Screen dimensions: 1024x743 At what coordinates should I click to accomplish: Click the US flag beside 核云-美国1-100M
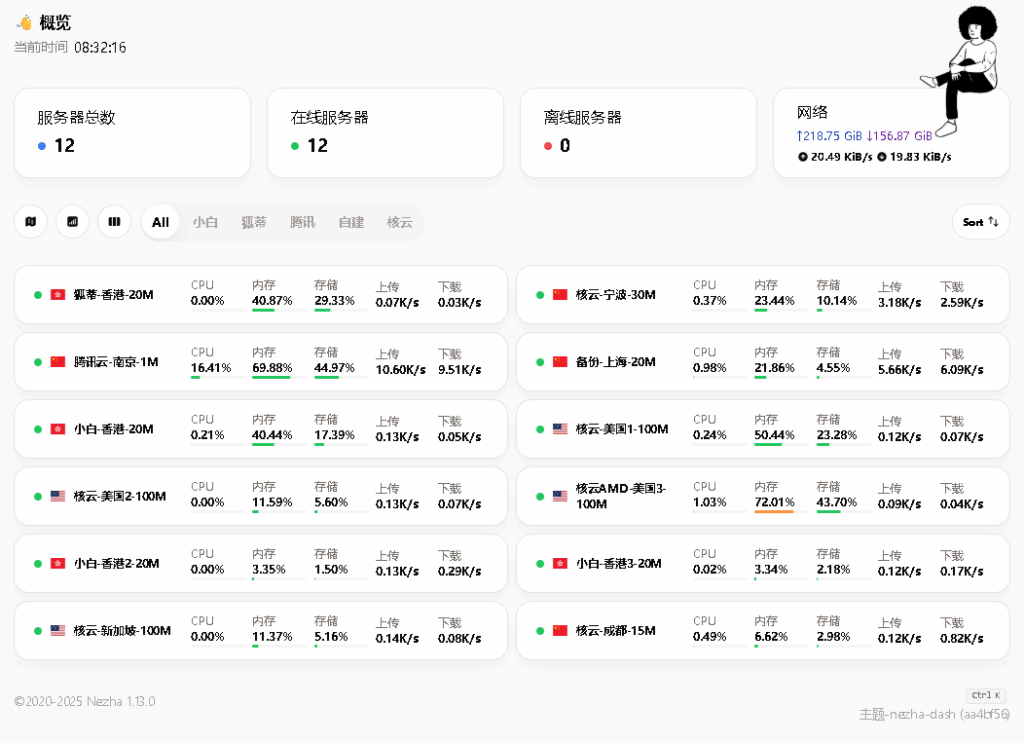click(560, 429)
